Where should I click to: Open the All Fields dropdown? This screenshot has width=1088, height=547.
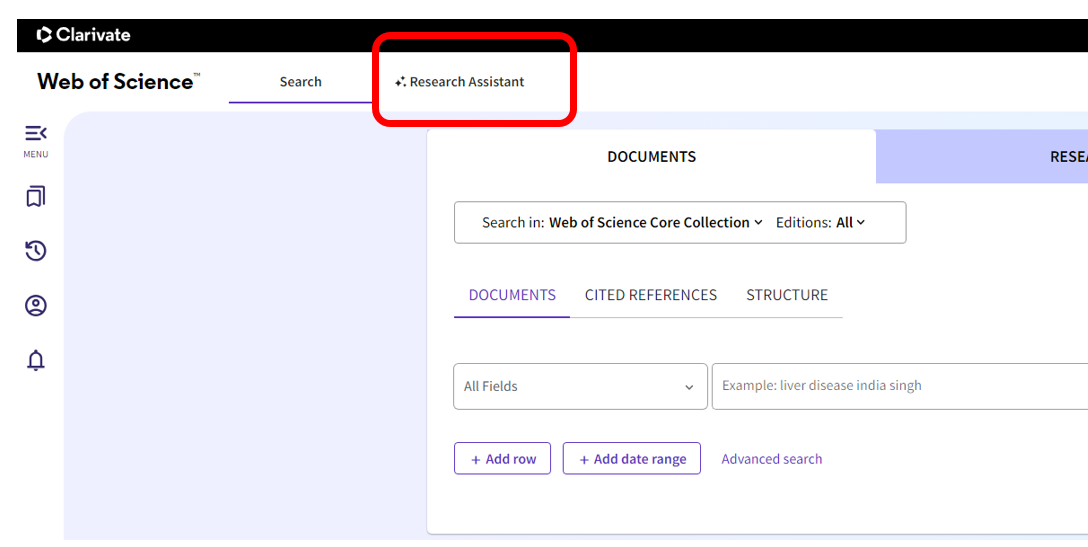[580, 386]
